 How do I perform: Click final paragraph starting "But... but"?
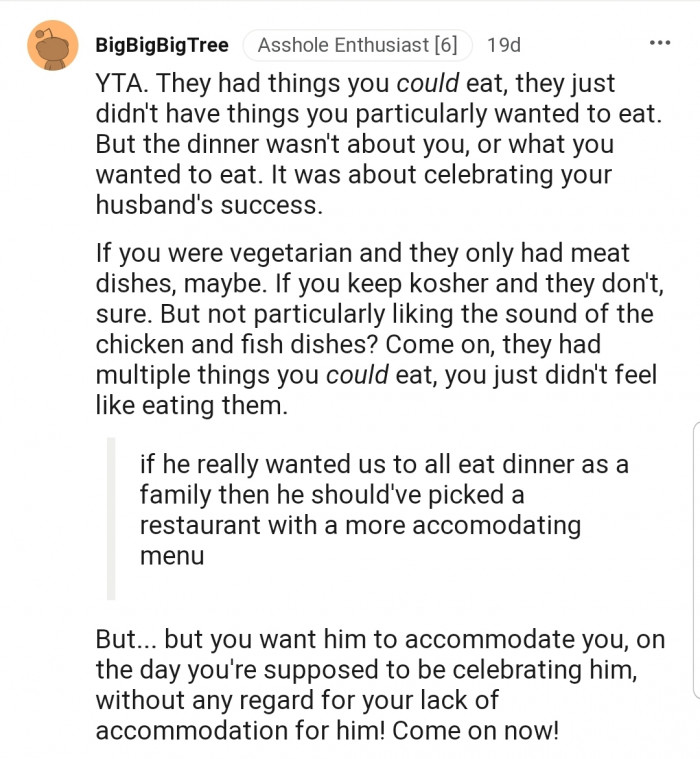380,685
